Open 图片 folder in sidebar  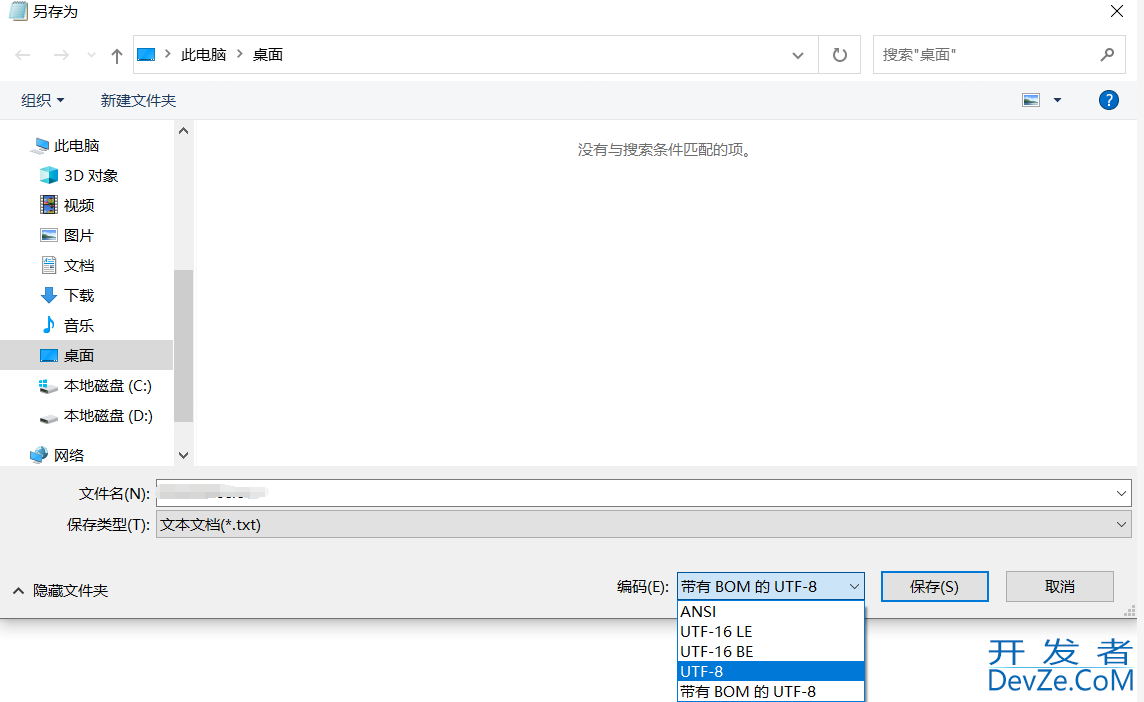pyautogui.click(x=79, y=236)
